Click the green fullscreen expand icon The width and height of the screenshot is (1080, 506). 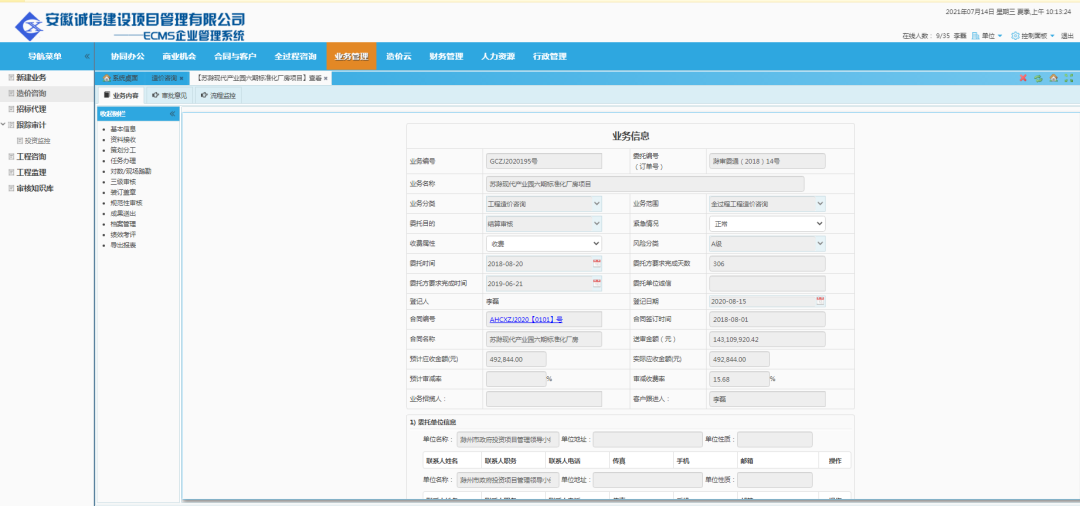(1068, 78)
